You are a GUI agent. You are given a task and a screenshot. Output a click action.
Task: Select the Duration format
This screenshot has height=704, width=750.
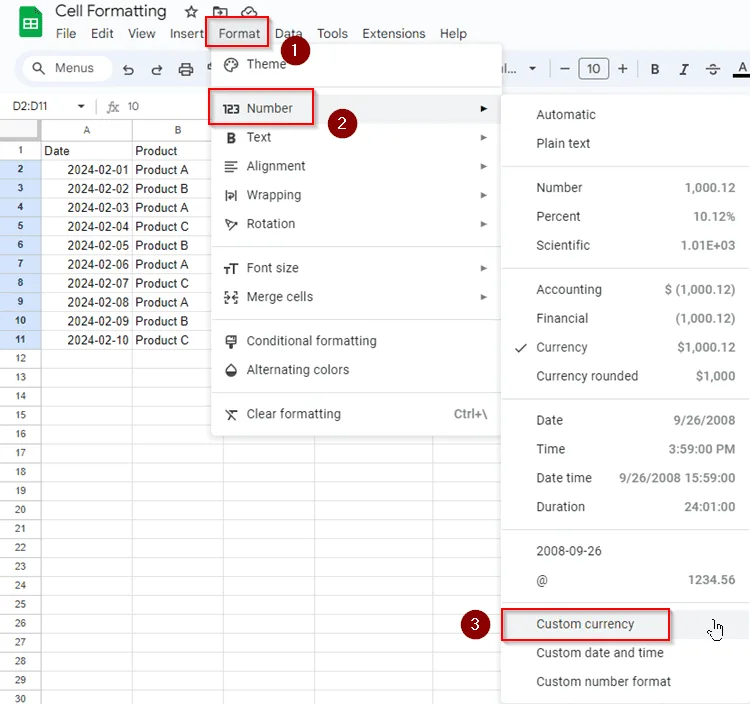[626, 506]
